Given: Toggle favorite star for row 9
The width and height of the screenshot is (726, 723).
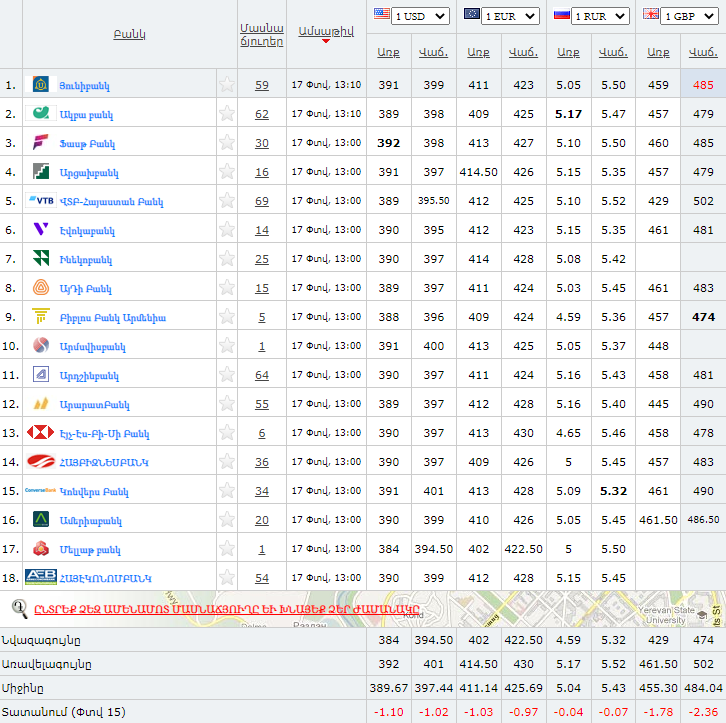Looking at the screenshot, I should pyautogui.click(x=227, y=316).
